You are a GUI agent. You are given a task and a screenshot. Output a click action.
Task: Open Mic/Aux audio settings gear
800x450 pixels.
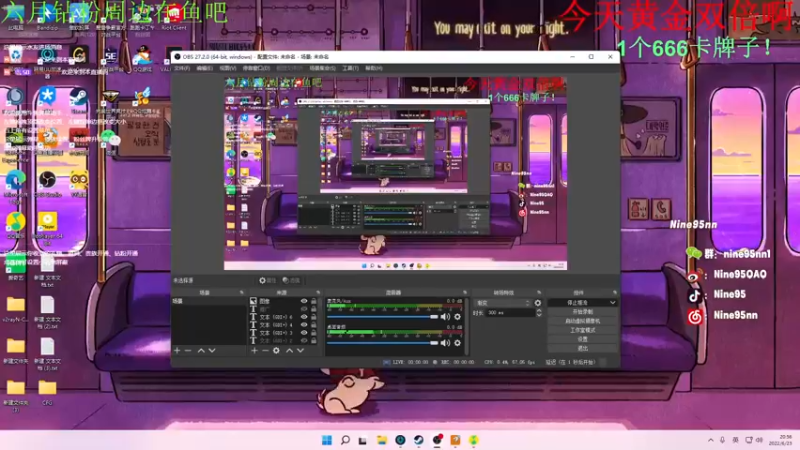coord(458,317)
